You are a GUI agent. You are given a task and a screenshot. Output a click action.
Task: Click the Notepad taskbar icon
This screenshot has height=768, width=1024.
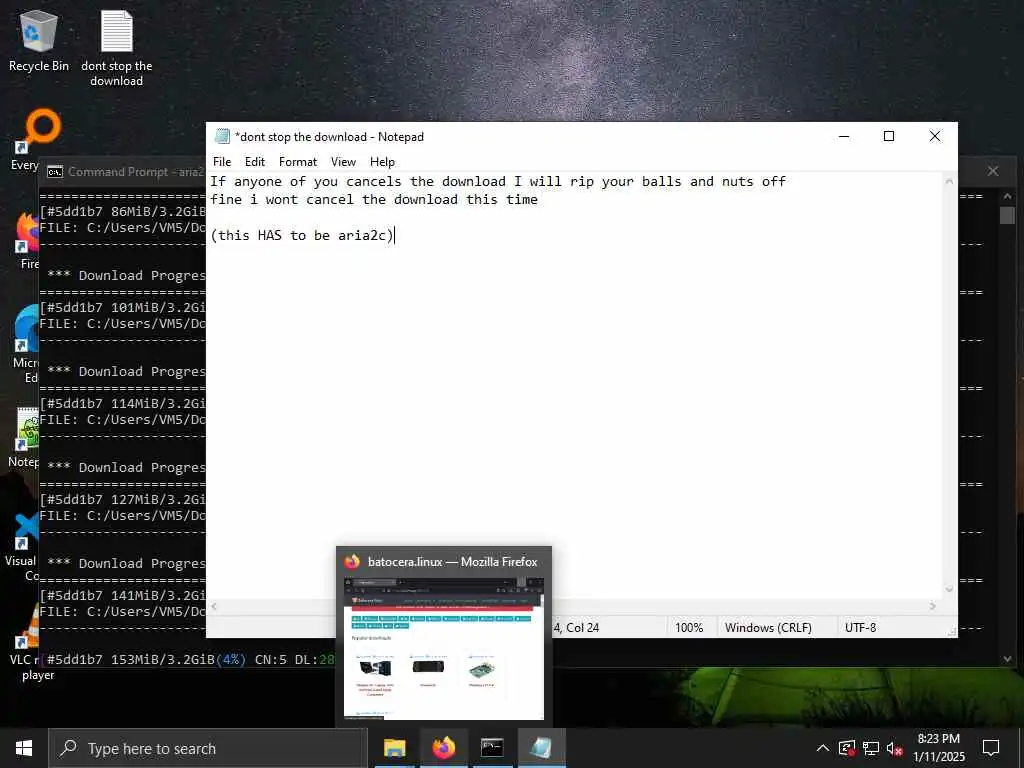(541, 748)
